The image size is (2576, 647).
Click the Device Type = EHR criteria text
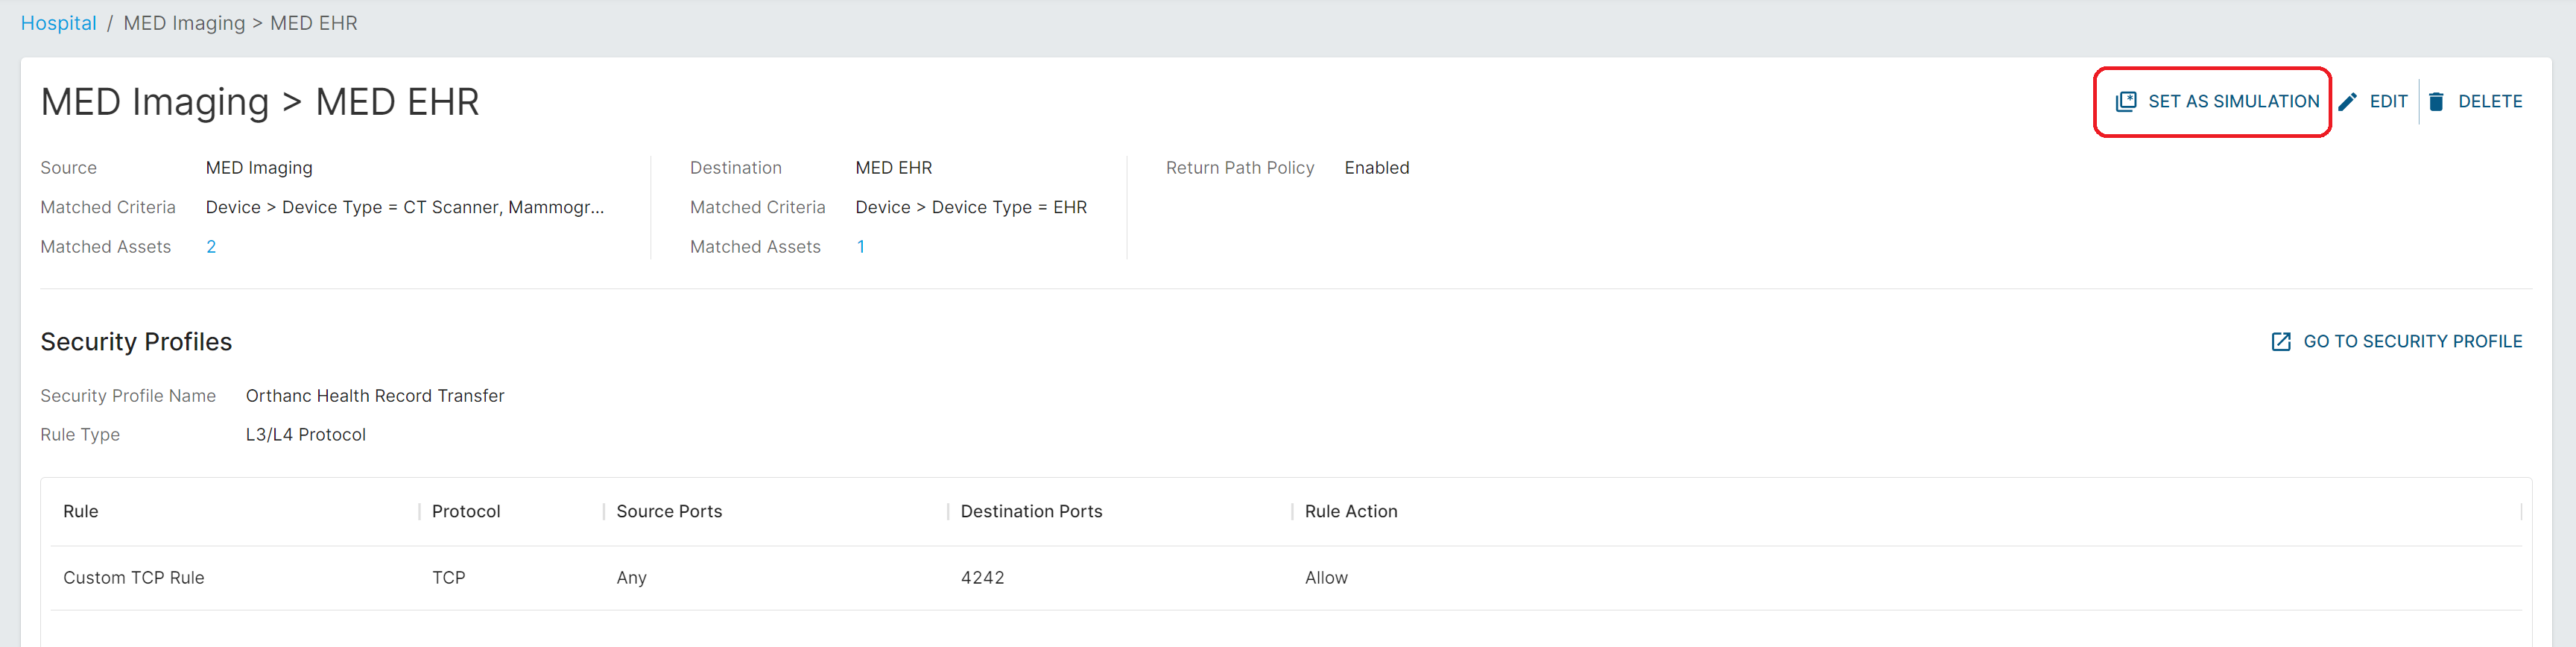tap(970, 207)
